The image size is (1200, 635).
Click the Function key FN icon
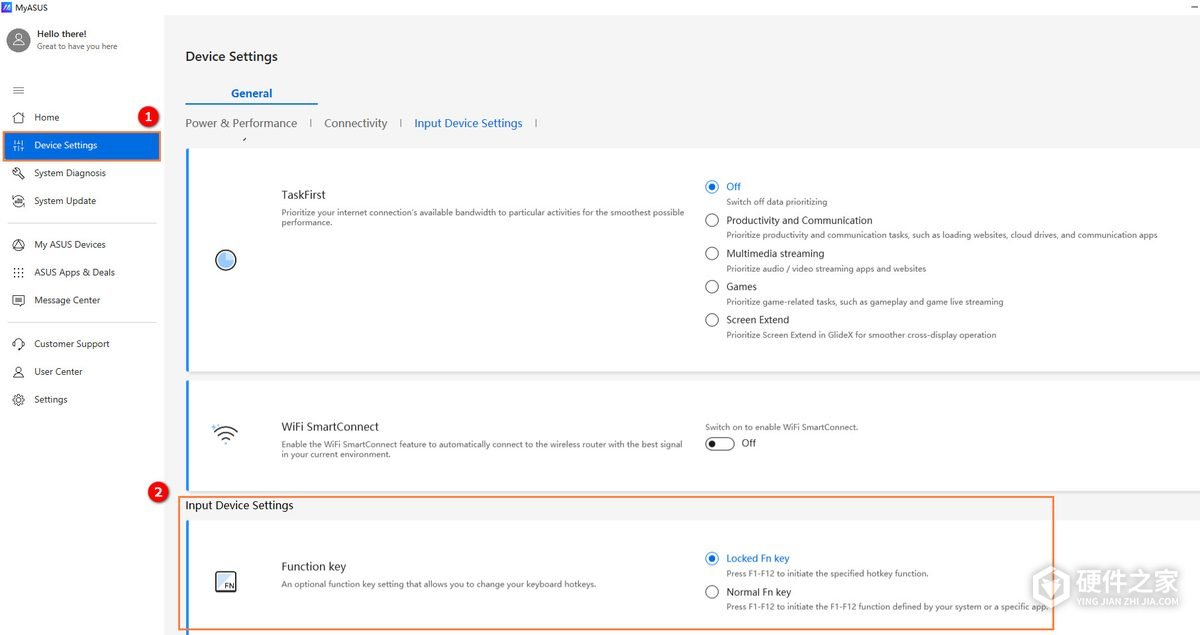(x=226, y=581)
